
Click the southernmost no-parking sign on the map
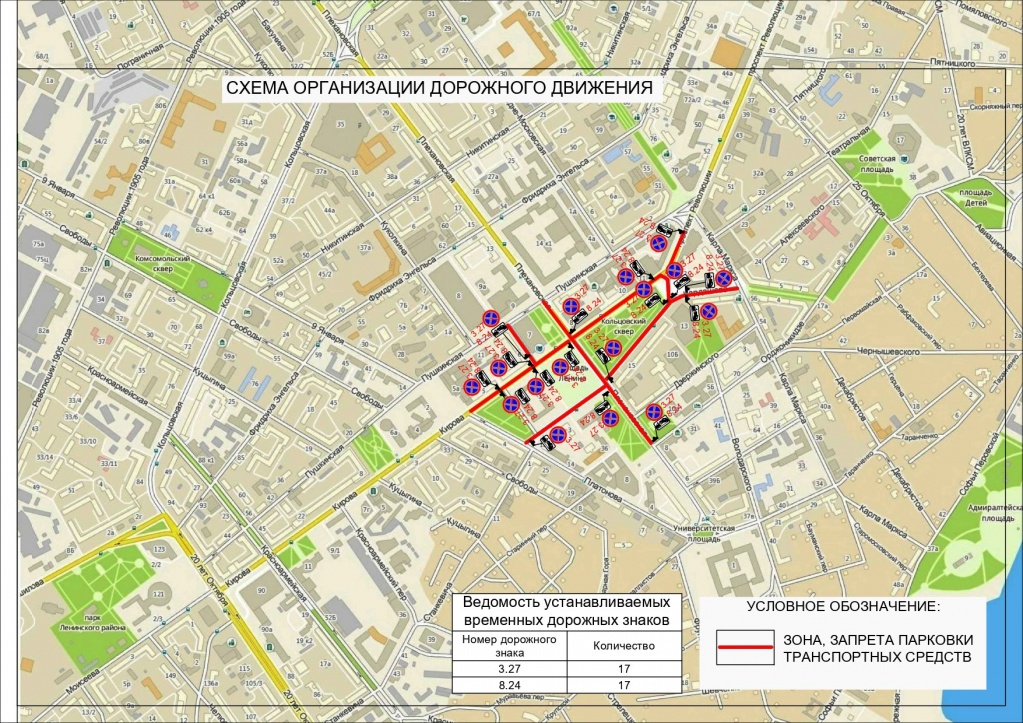558,432
